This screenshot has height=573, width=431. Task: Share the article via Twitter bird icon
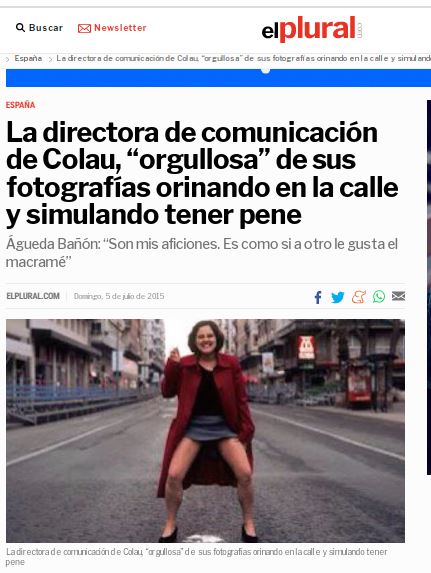pos(337,297)
